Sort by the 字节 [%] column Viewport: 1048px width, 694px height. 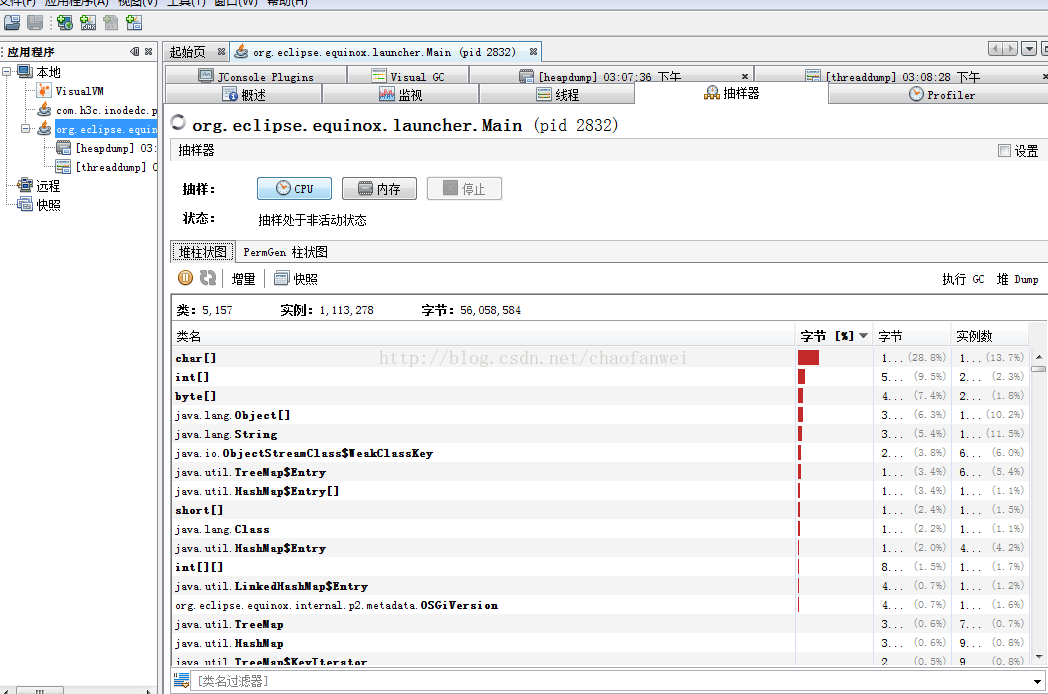tap(835, 336)
